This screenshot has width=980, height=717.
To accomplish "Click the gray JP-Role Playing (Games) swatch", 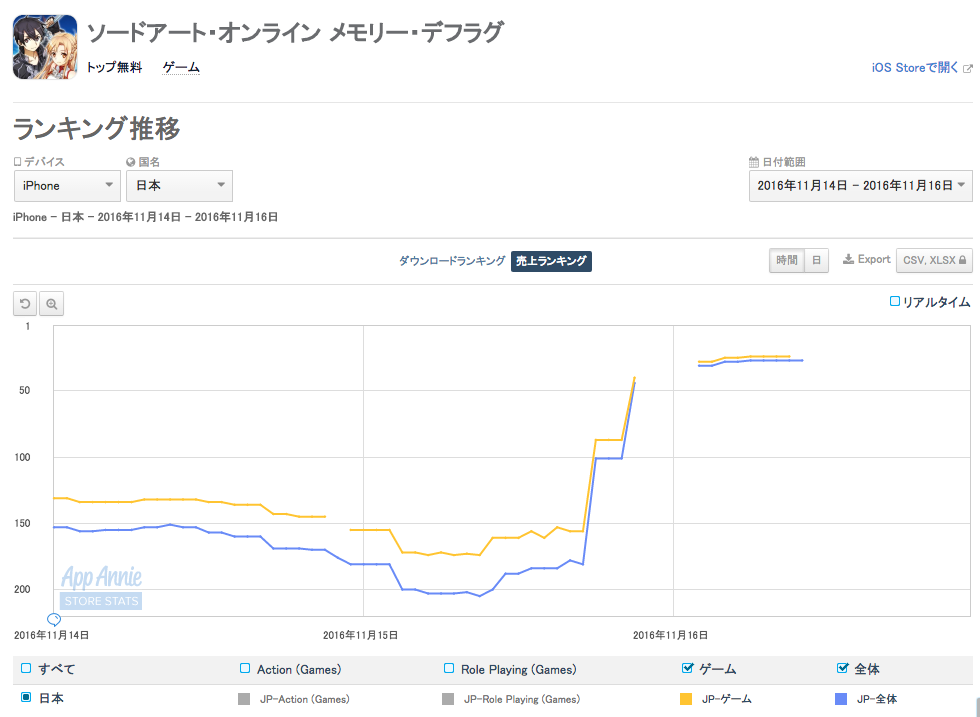I will (448, 699).
